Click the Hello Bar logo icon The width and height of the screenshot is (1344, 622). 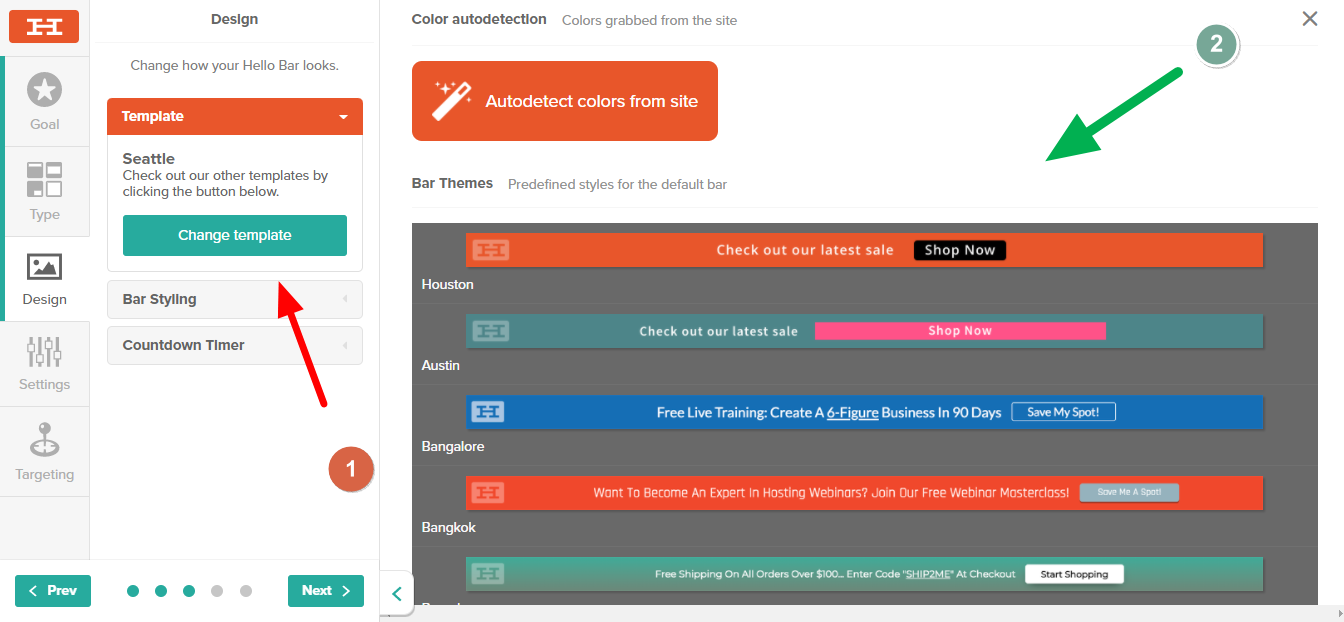tap(44, 27)
